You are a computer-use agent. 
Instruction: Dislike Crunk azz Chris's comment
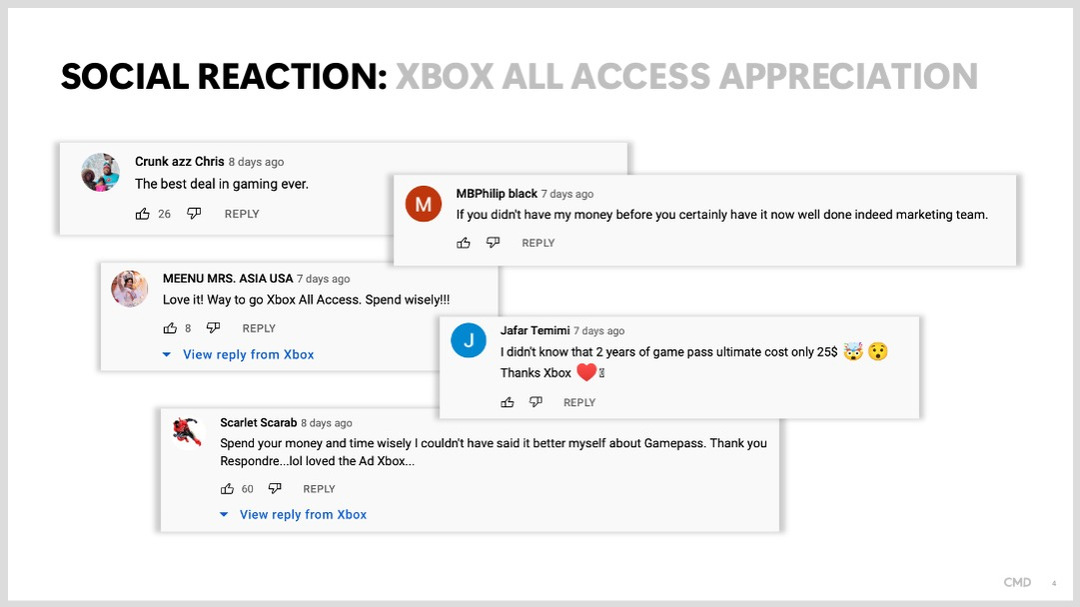pos(194,214)
